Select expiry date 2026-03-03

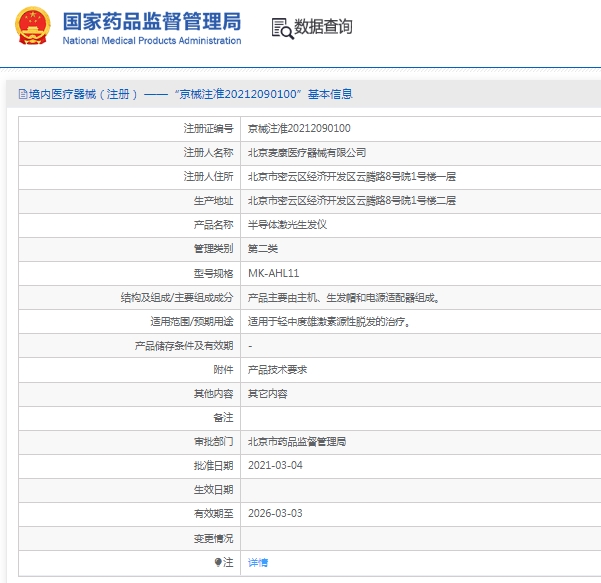pyautogui.click(x=275, y=513)
